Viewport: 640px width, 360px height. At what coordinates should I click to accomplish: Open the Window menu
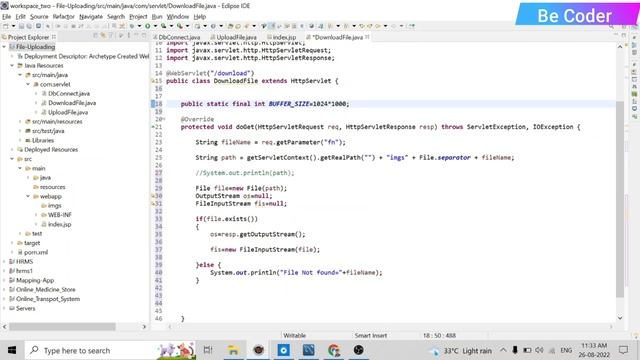coord(178,16)
